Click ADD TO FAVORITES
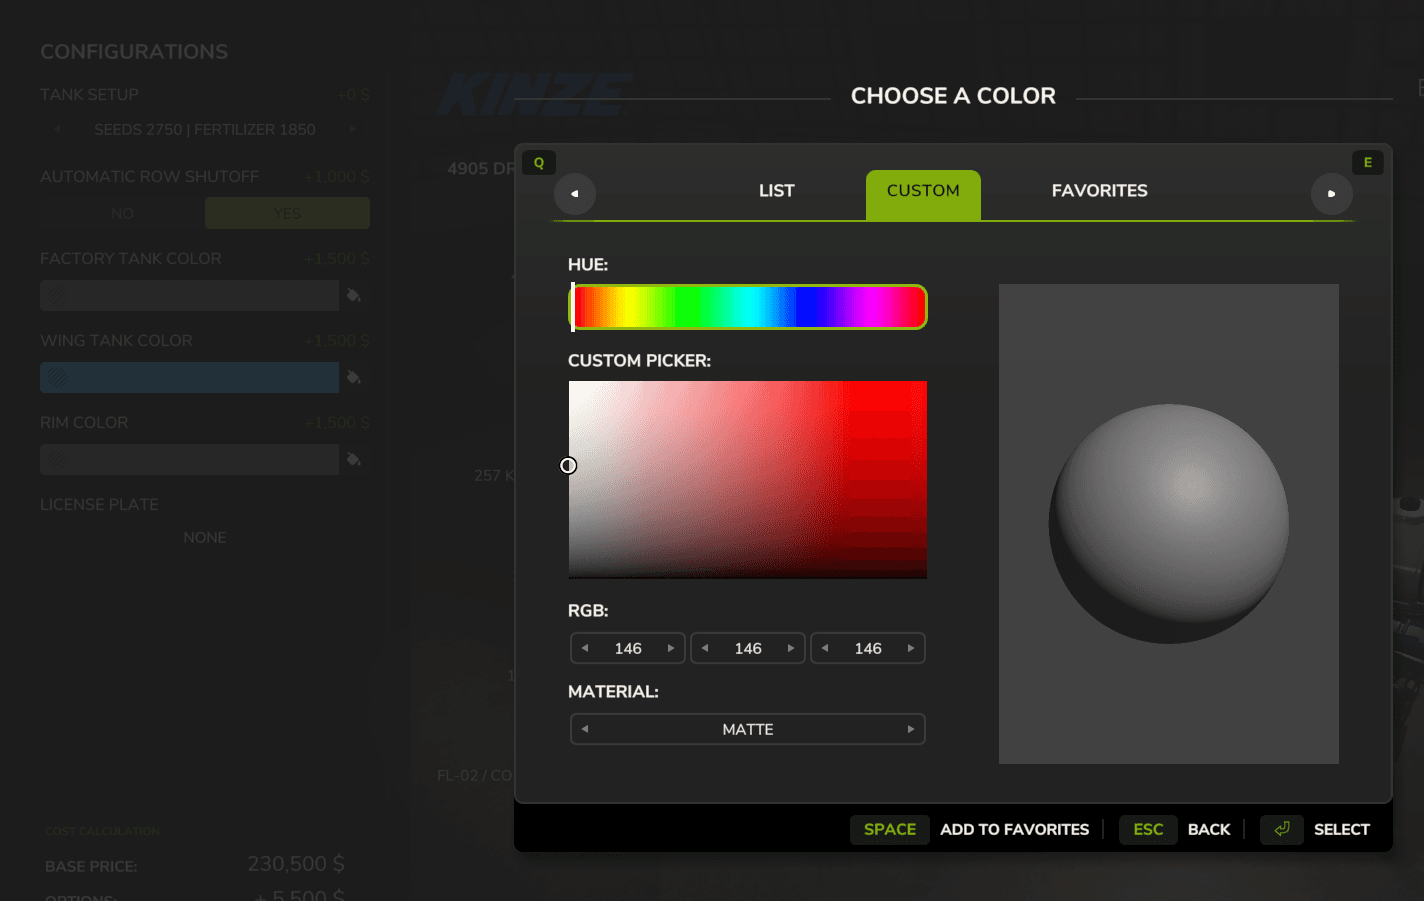 pos(1015,830)
